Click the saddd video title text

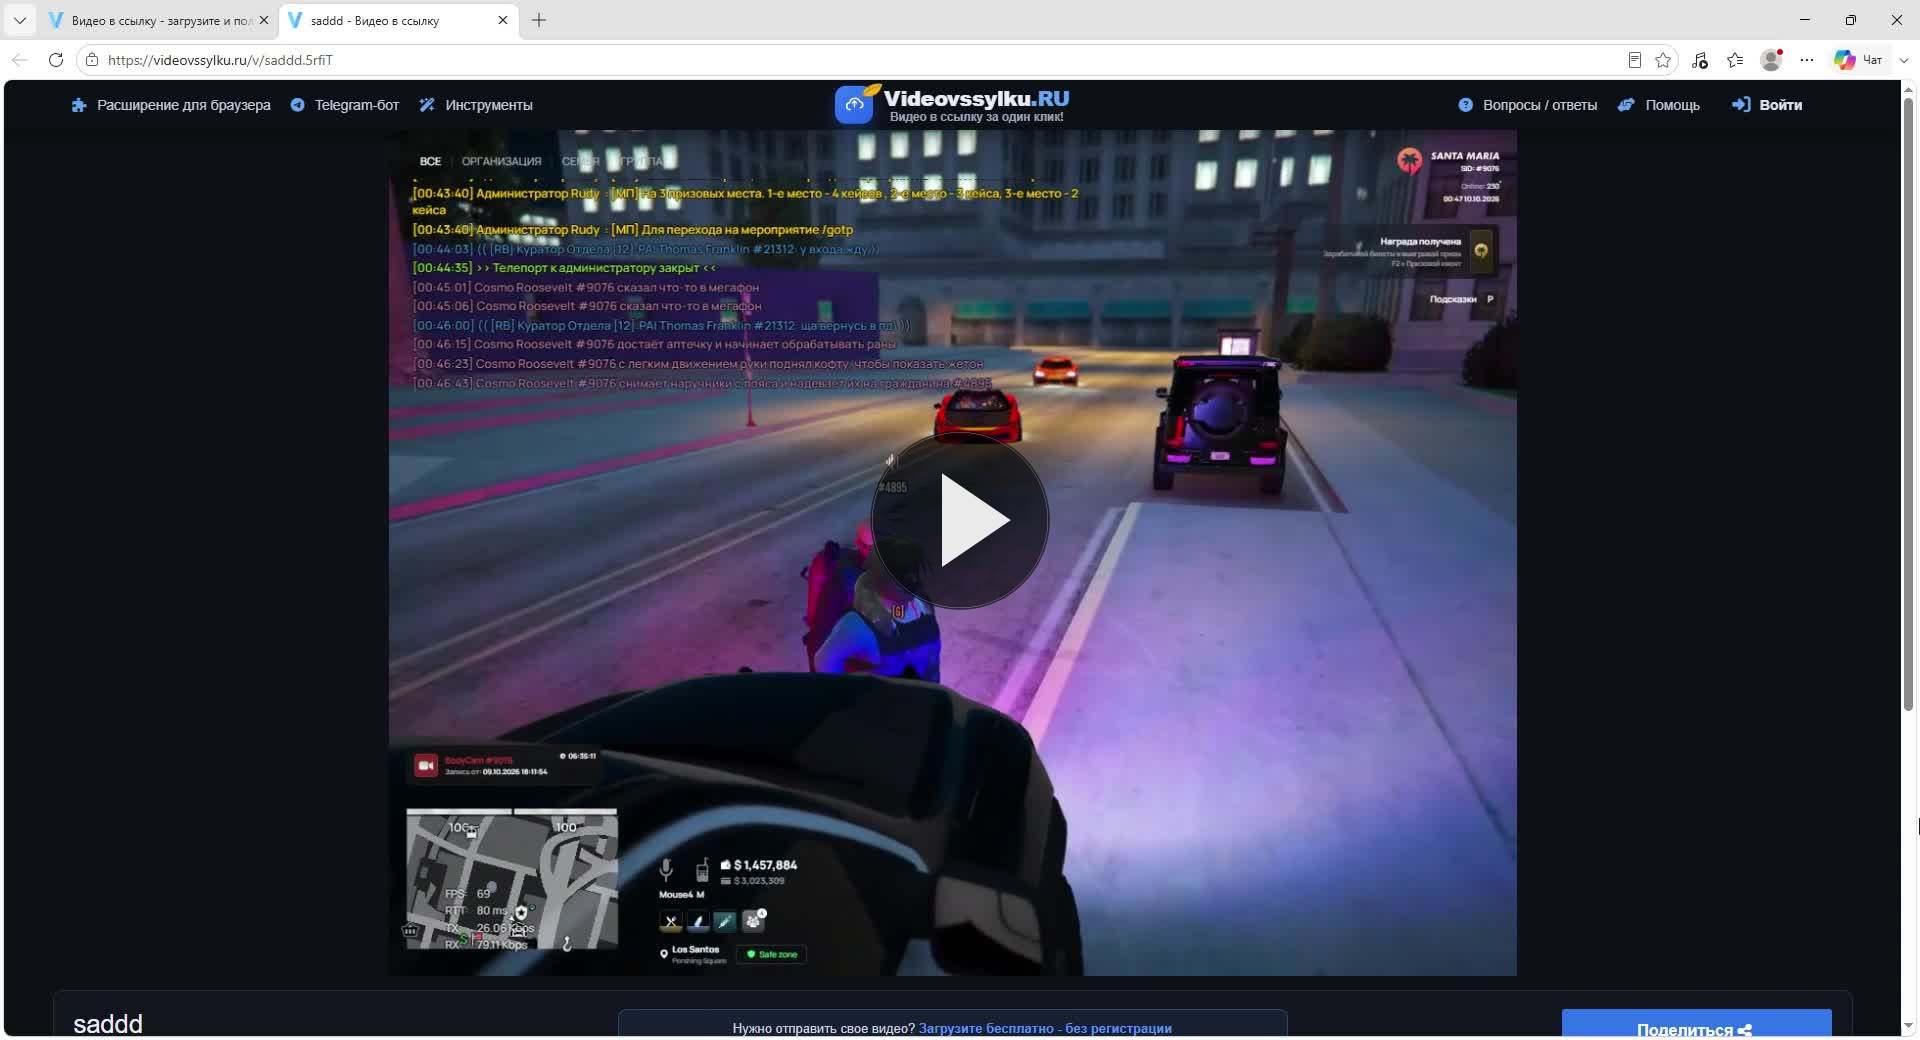[x=108, y=1024]
